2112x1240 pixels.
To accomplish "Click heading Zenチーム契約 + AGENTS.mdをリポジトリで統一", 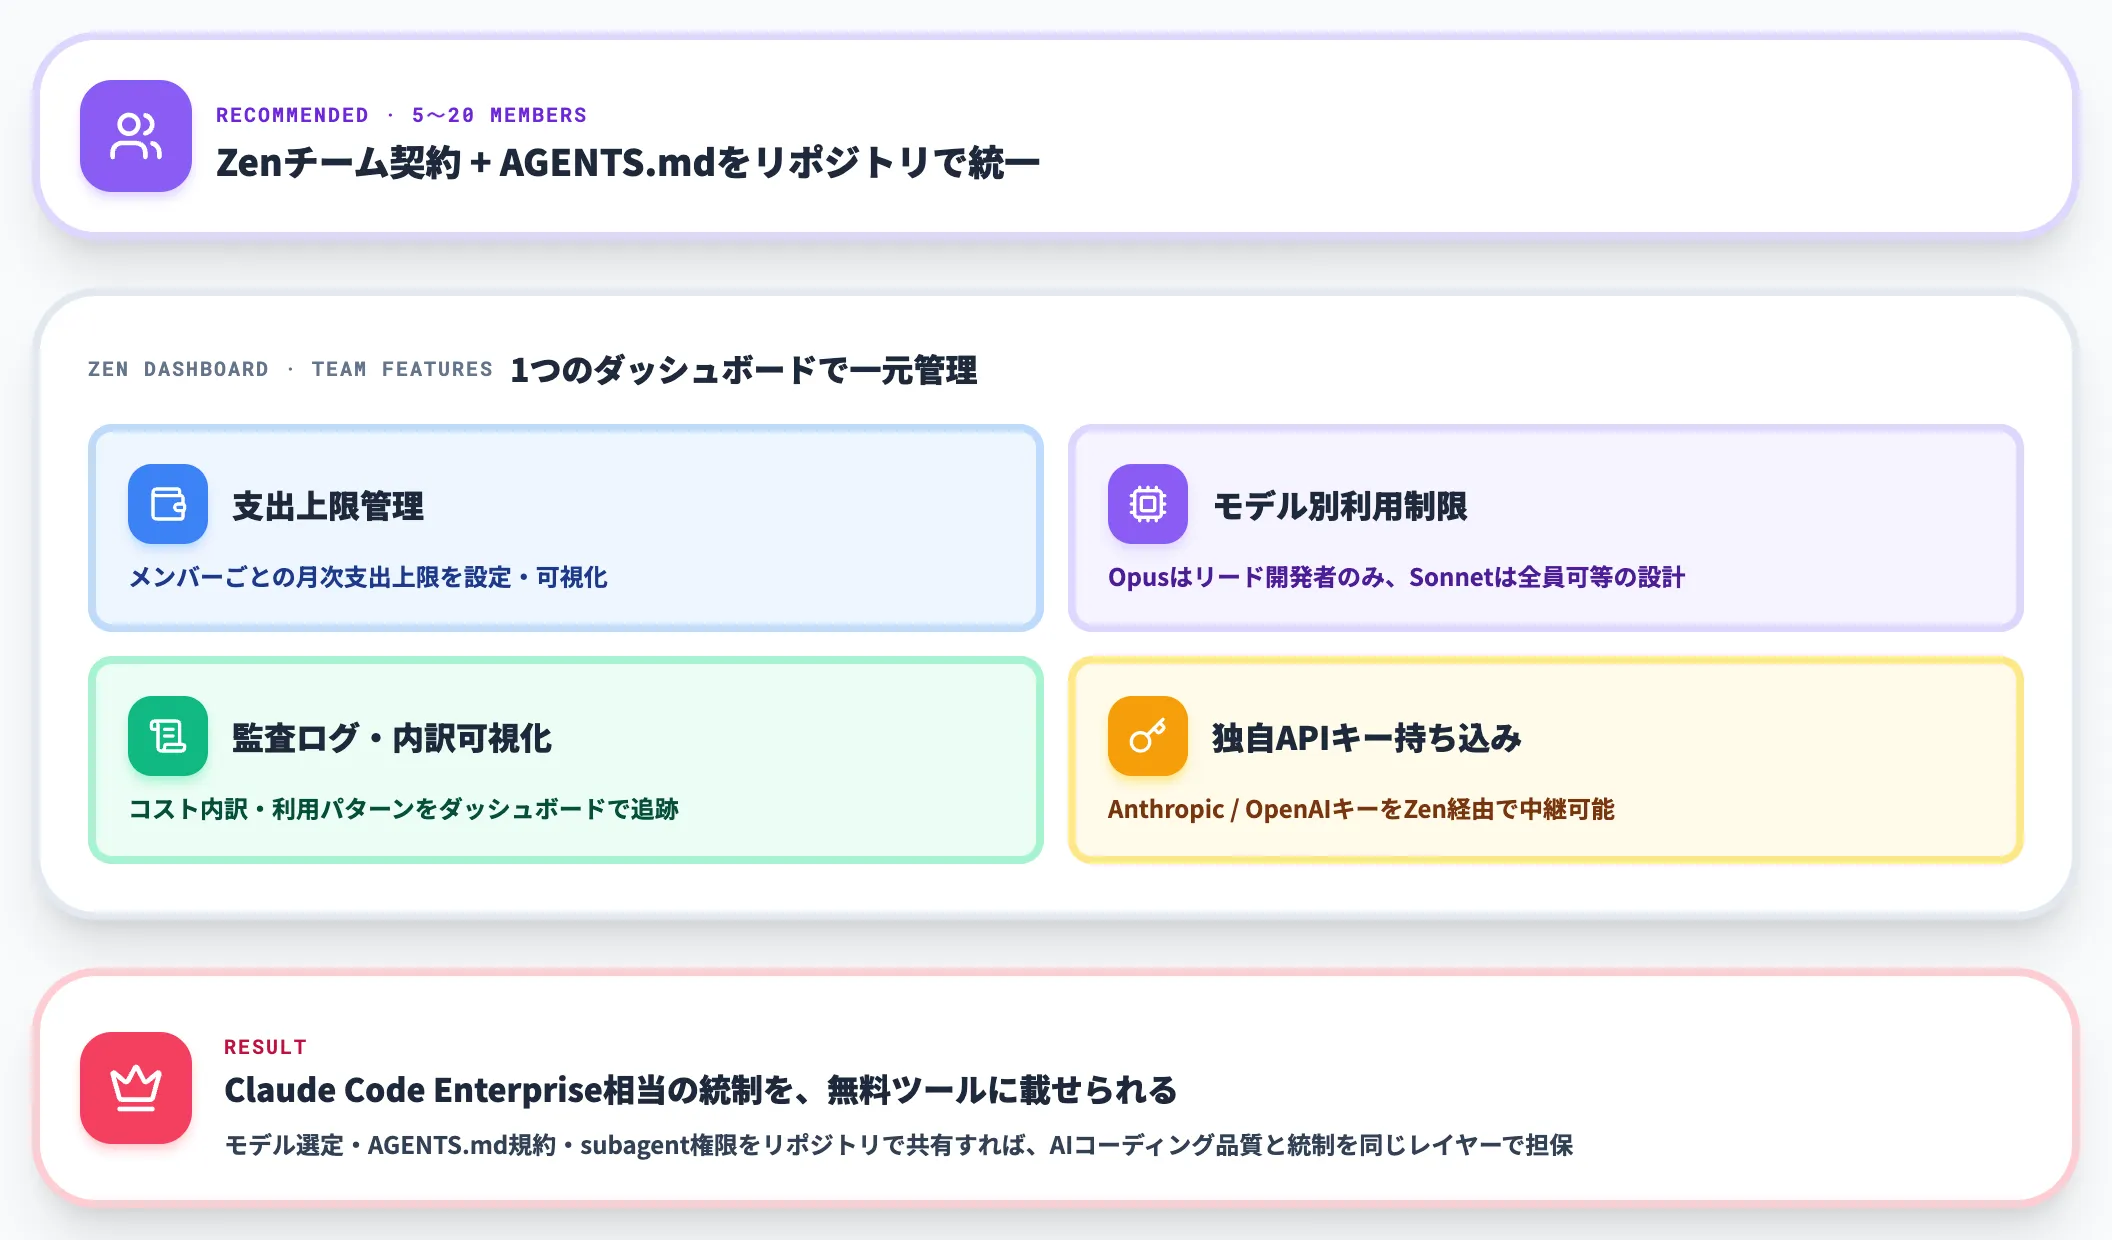I will click(x=628, y=163).
